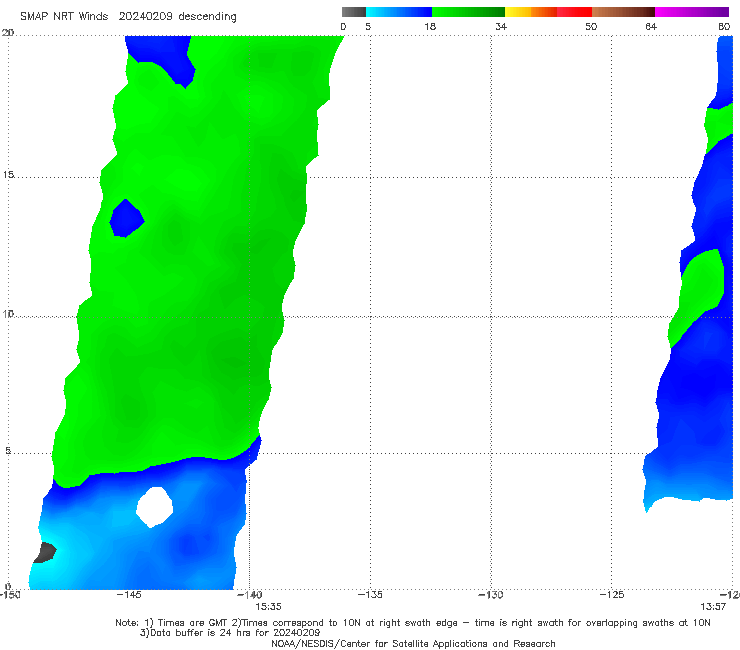Click the longitude axis label -130
This screenshot has height=650, width=740.
tap(491, 594)
